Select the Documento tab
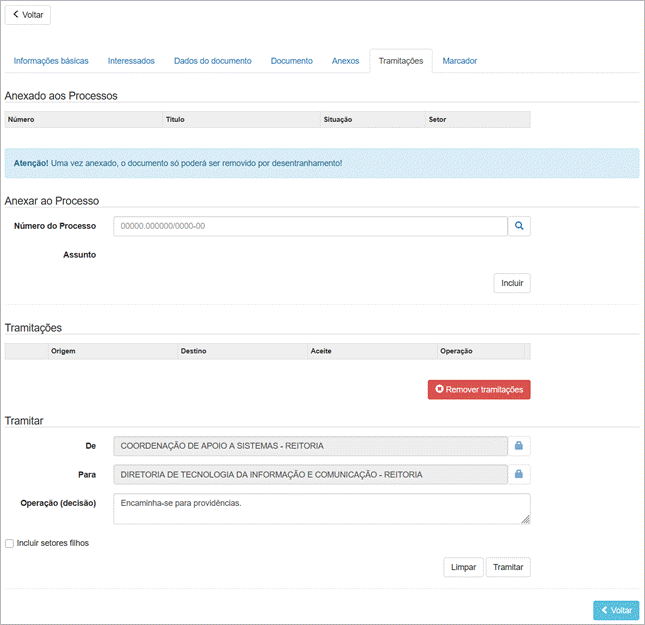This screenshot has width=645, height=625. pyautogui.click(x=291, y=61)
